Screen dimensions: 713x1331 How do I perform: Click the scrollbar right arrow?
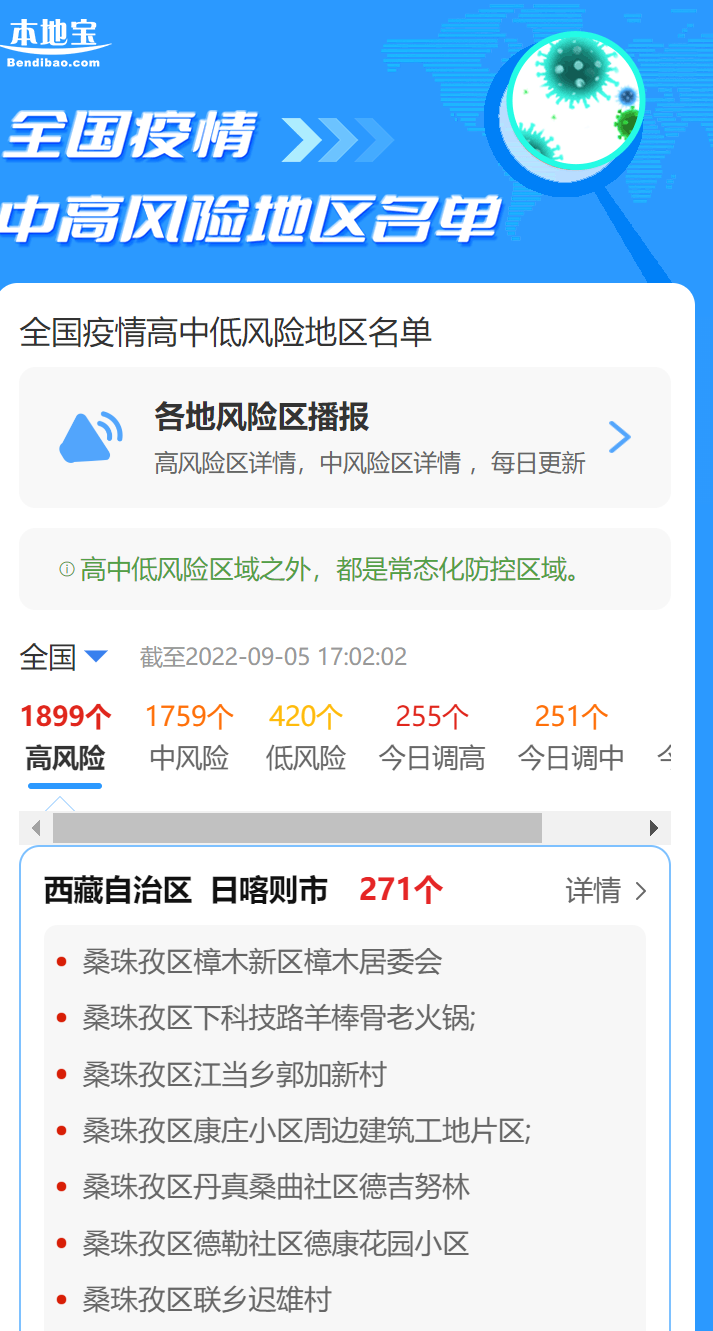[654, 828]
